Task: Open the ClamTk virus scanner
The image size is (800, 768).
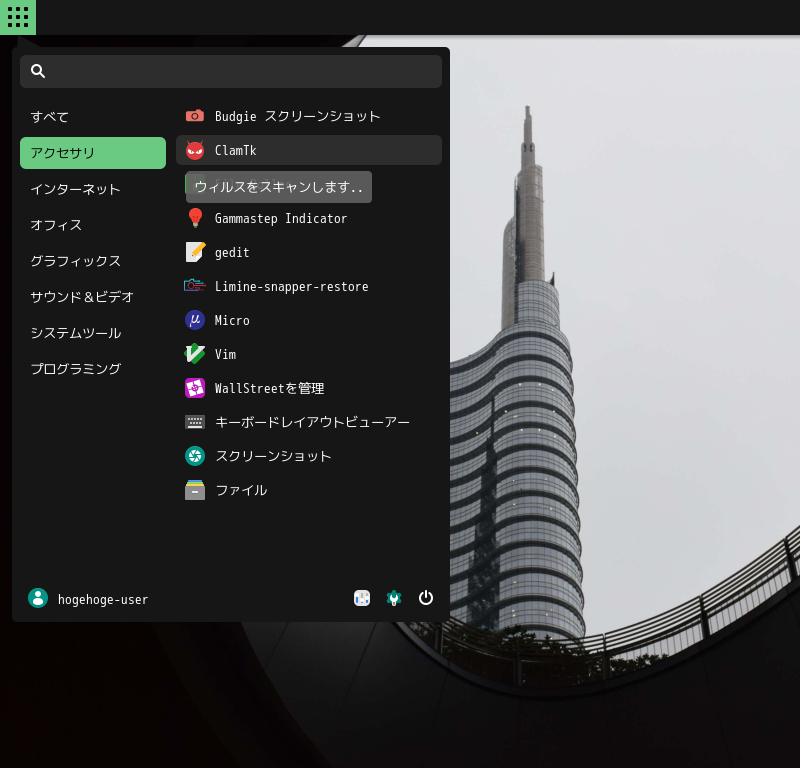Action: pyautogui.click(x=309, y=150)
